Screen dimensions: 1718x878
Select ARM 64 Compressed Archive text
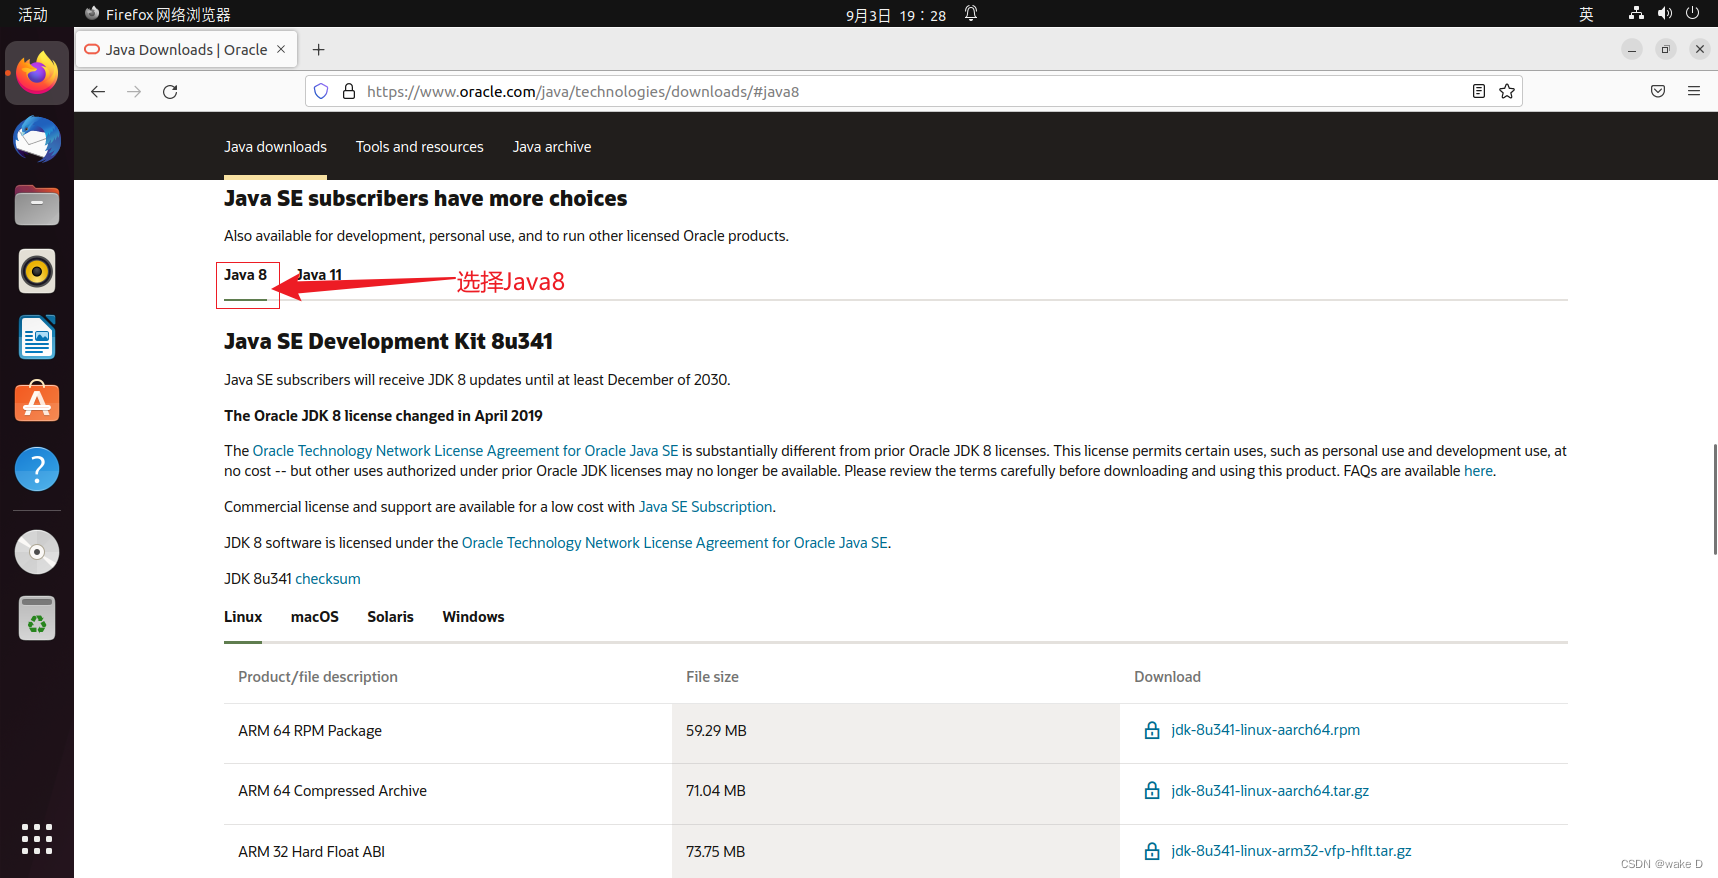point(332,791)
